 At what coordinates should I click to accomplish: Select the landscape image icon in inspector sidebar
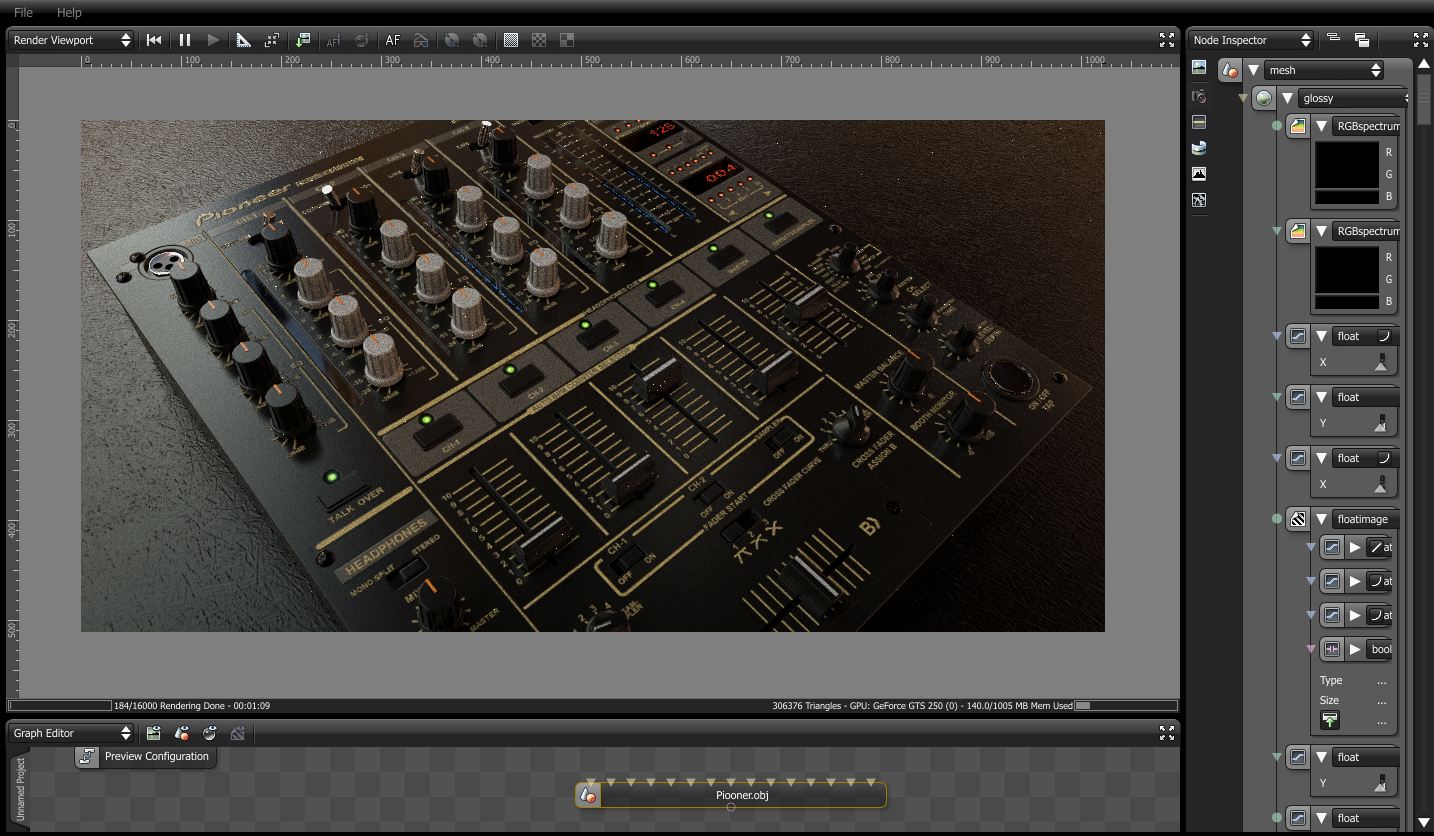point(1199,68)
